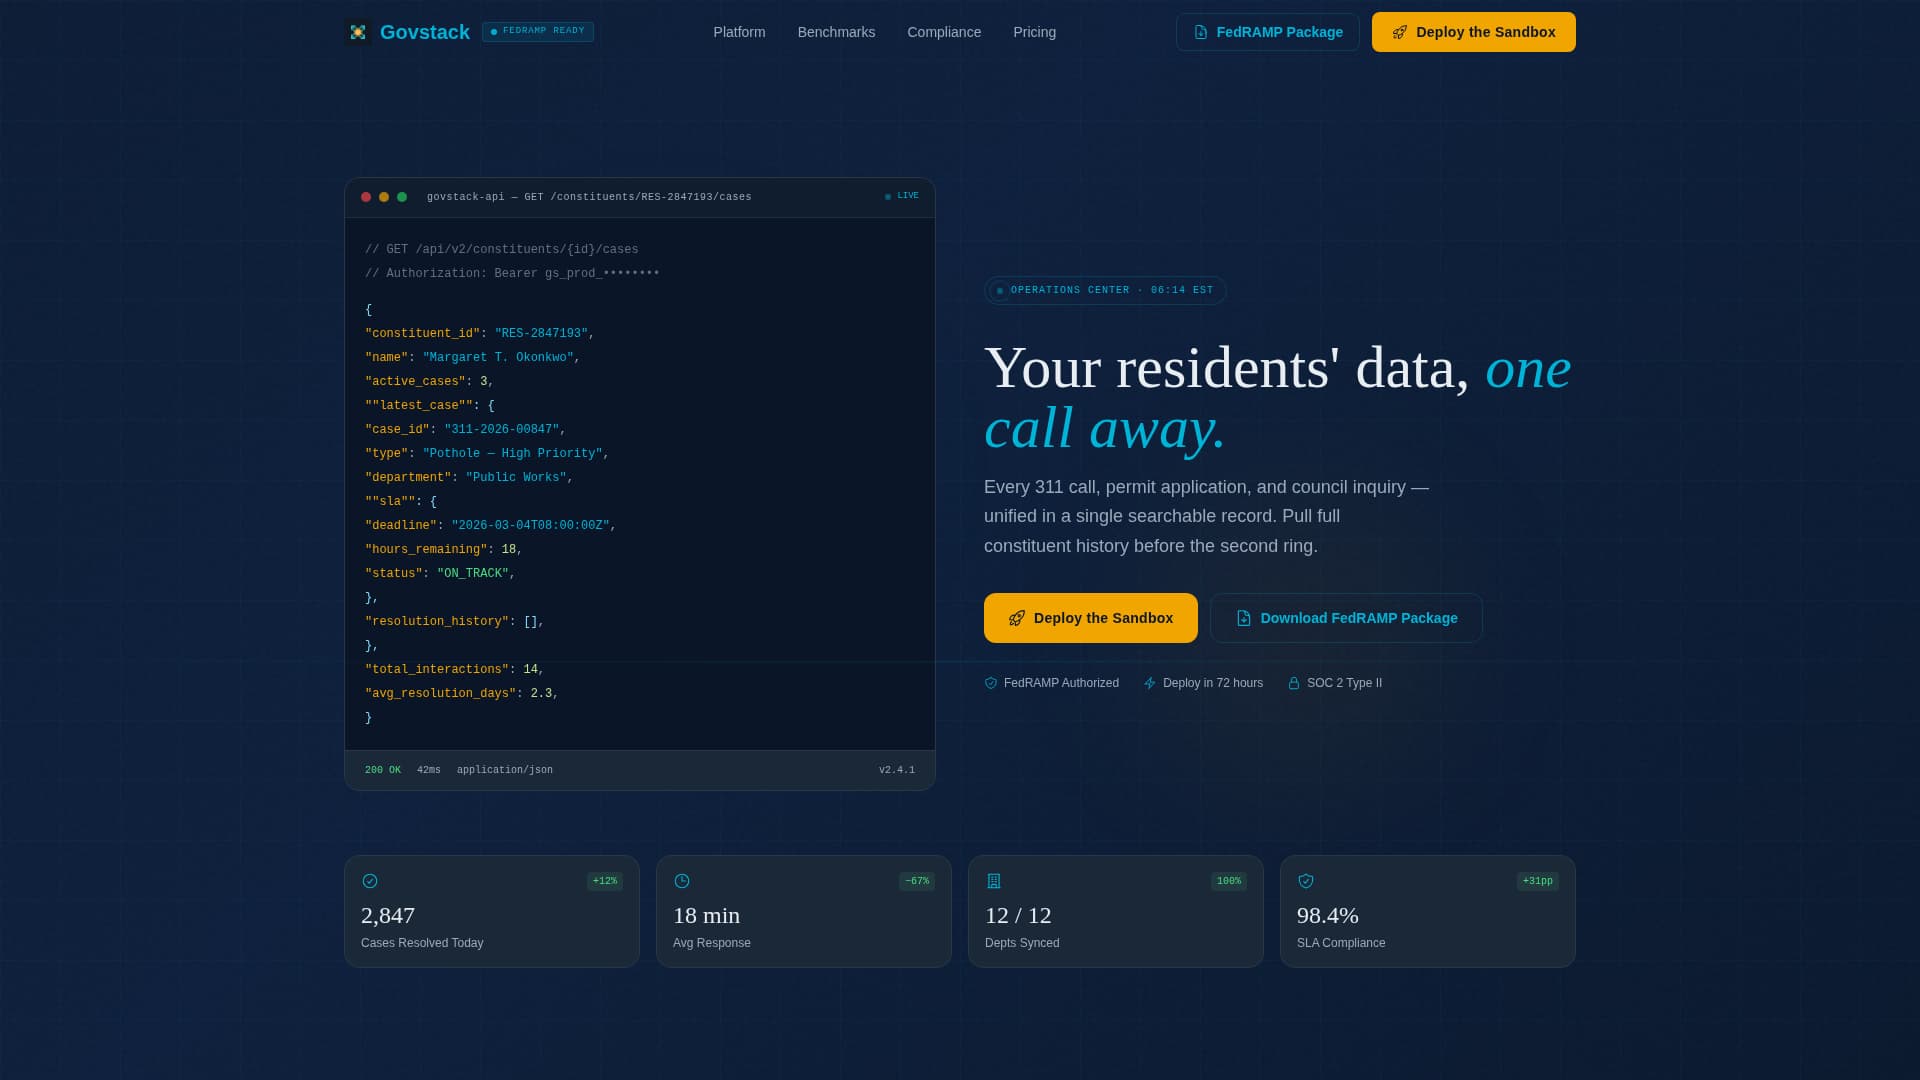Click the +31pp badge
Image resolution: width=1920 pixels, height=1080 pixels.
click(x=1538, y=881)
